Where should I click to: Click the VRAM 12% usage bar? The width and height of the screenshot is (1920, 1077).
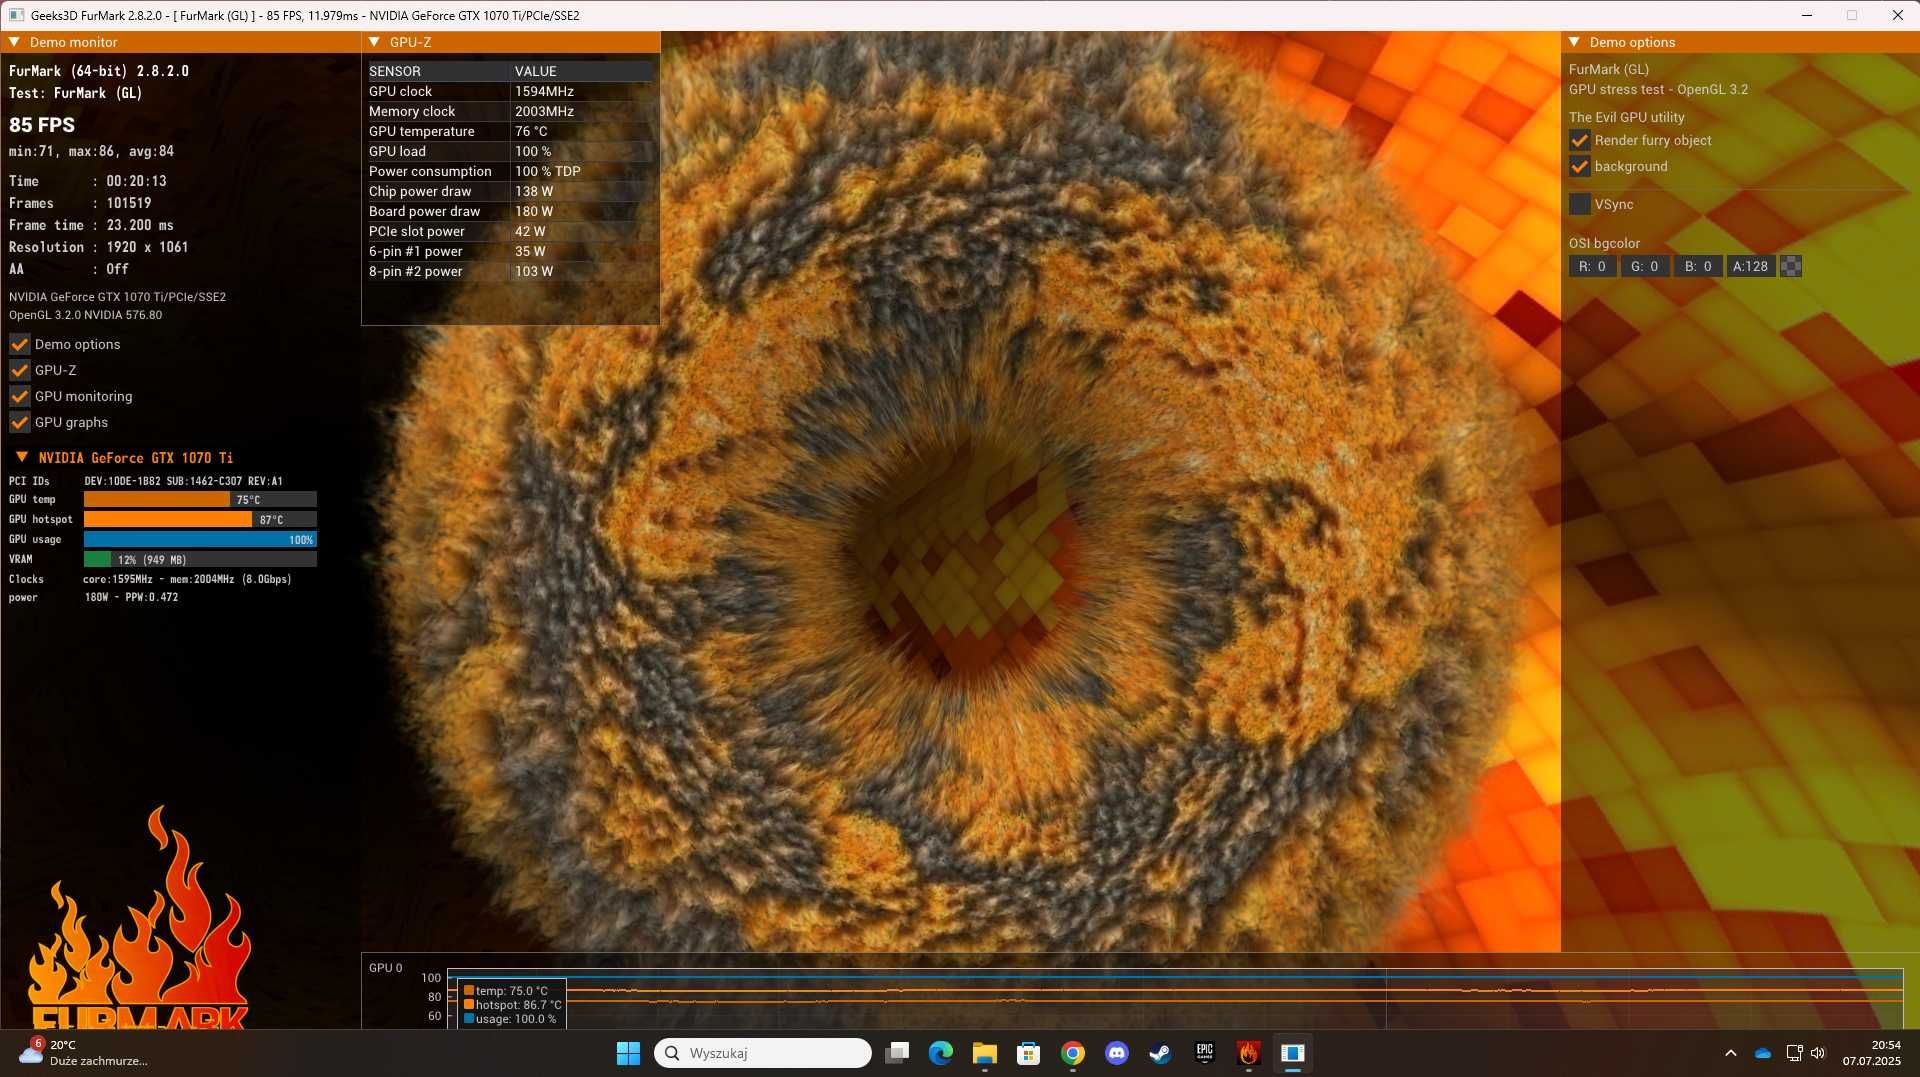200,559
